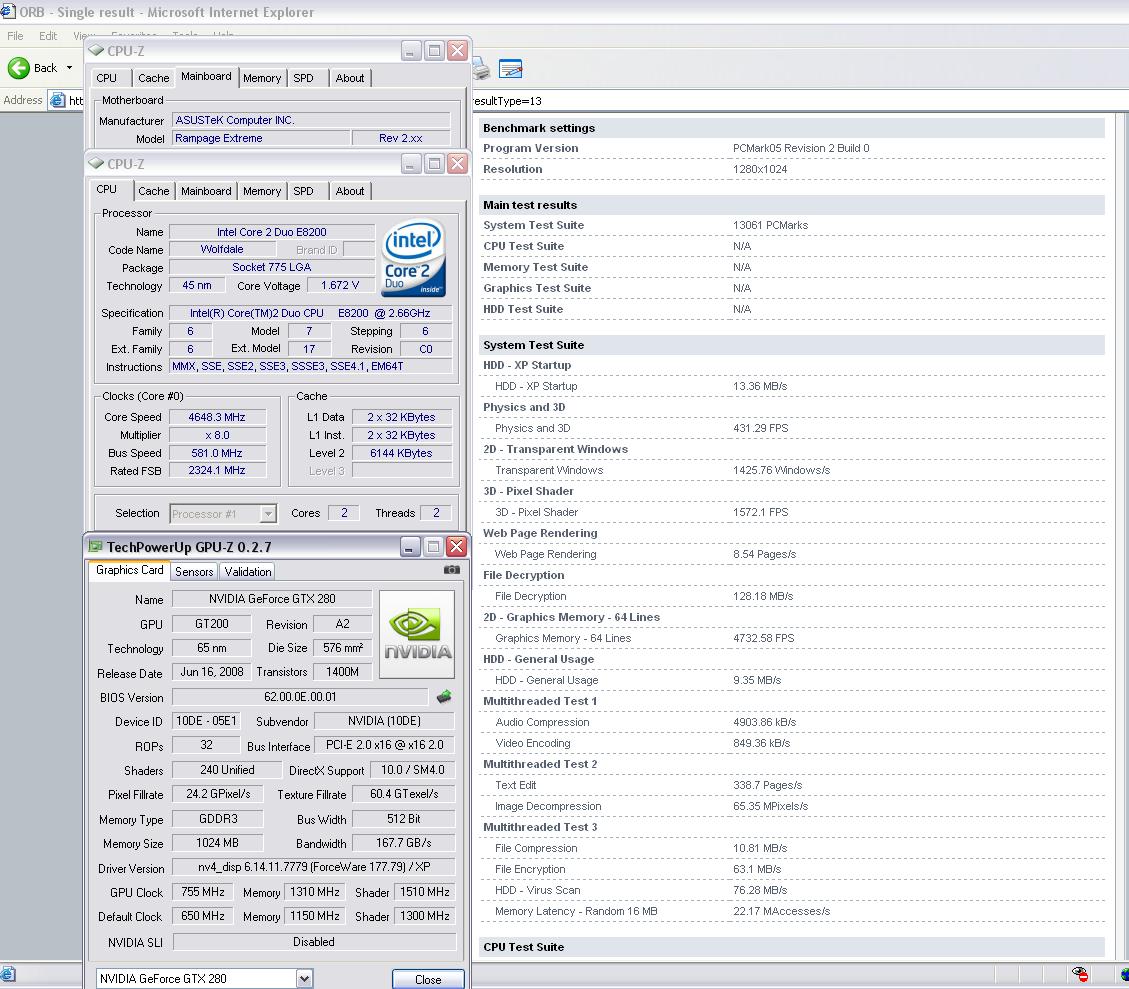
Task: Click the Memory Size 1024 MB field
Action: coord(217,843)
